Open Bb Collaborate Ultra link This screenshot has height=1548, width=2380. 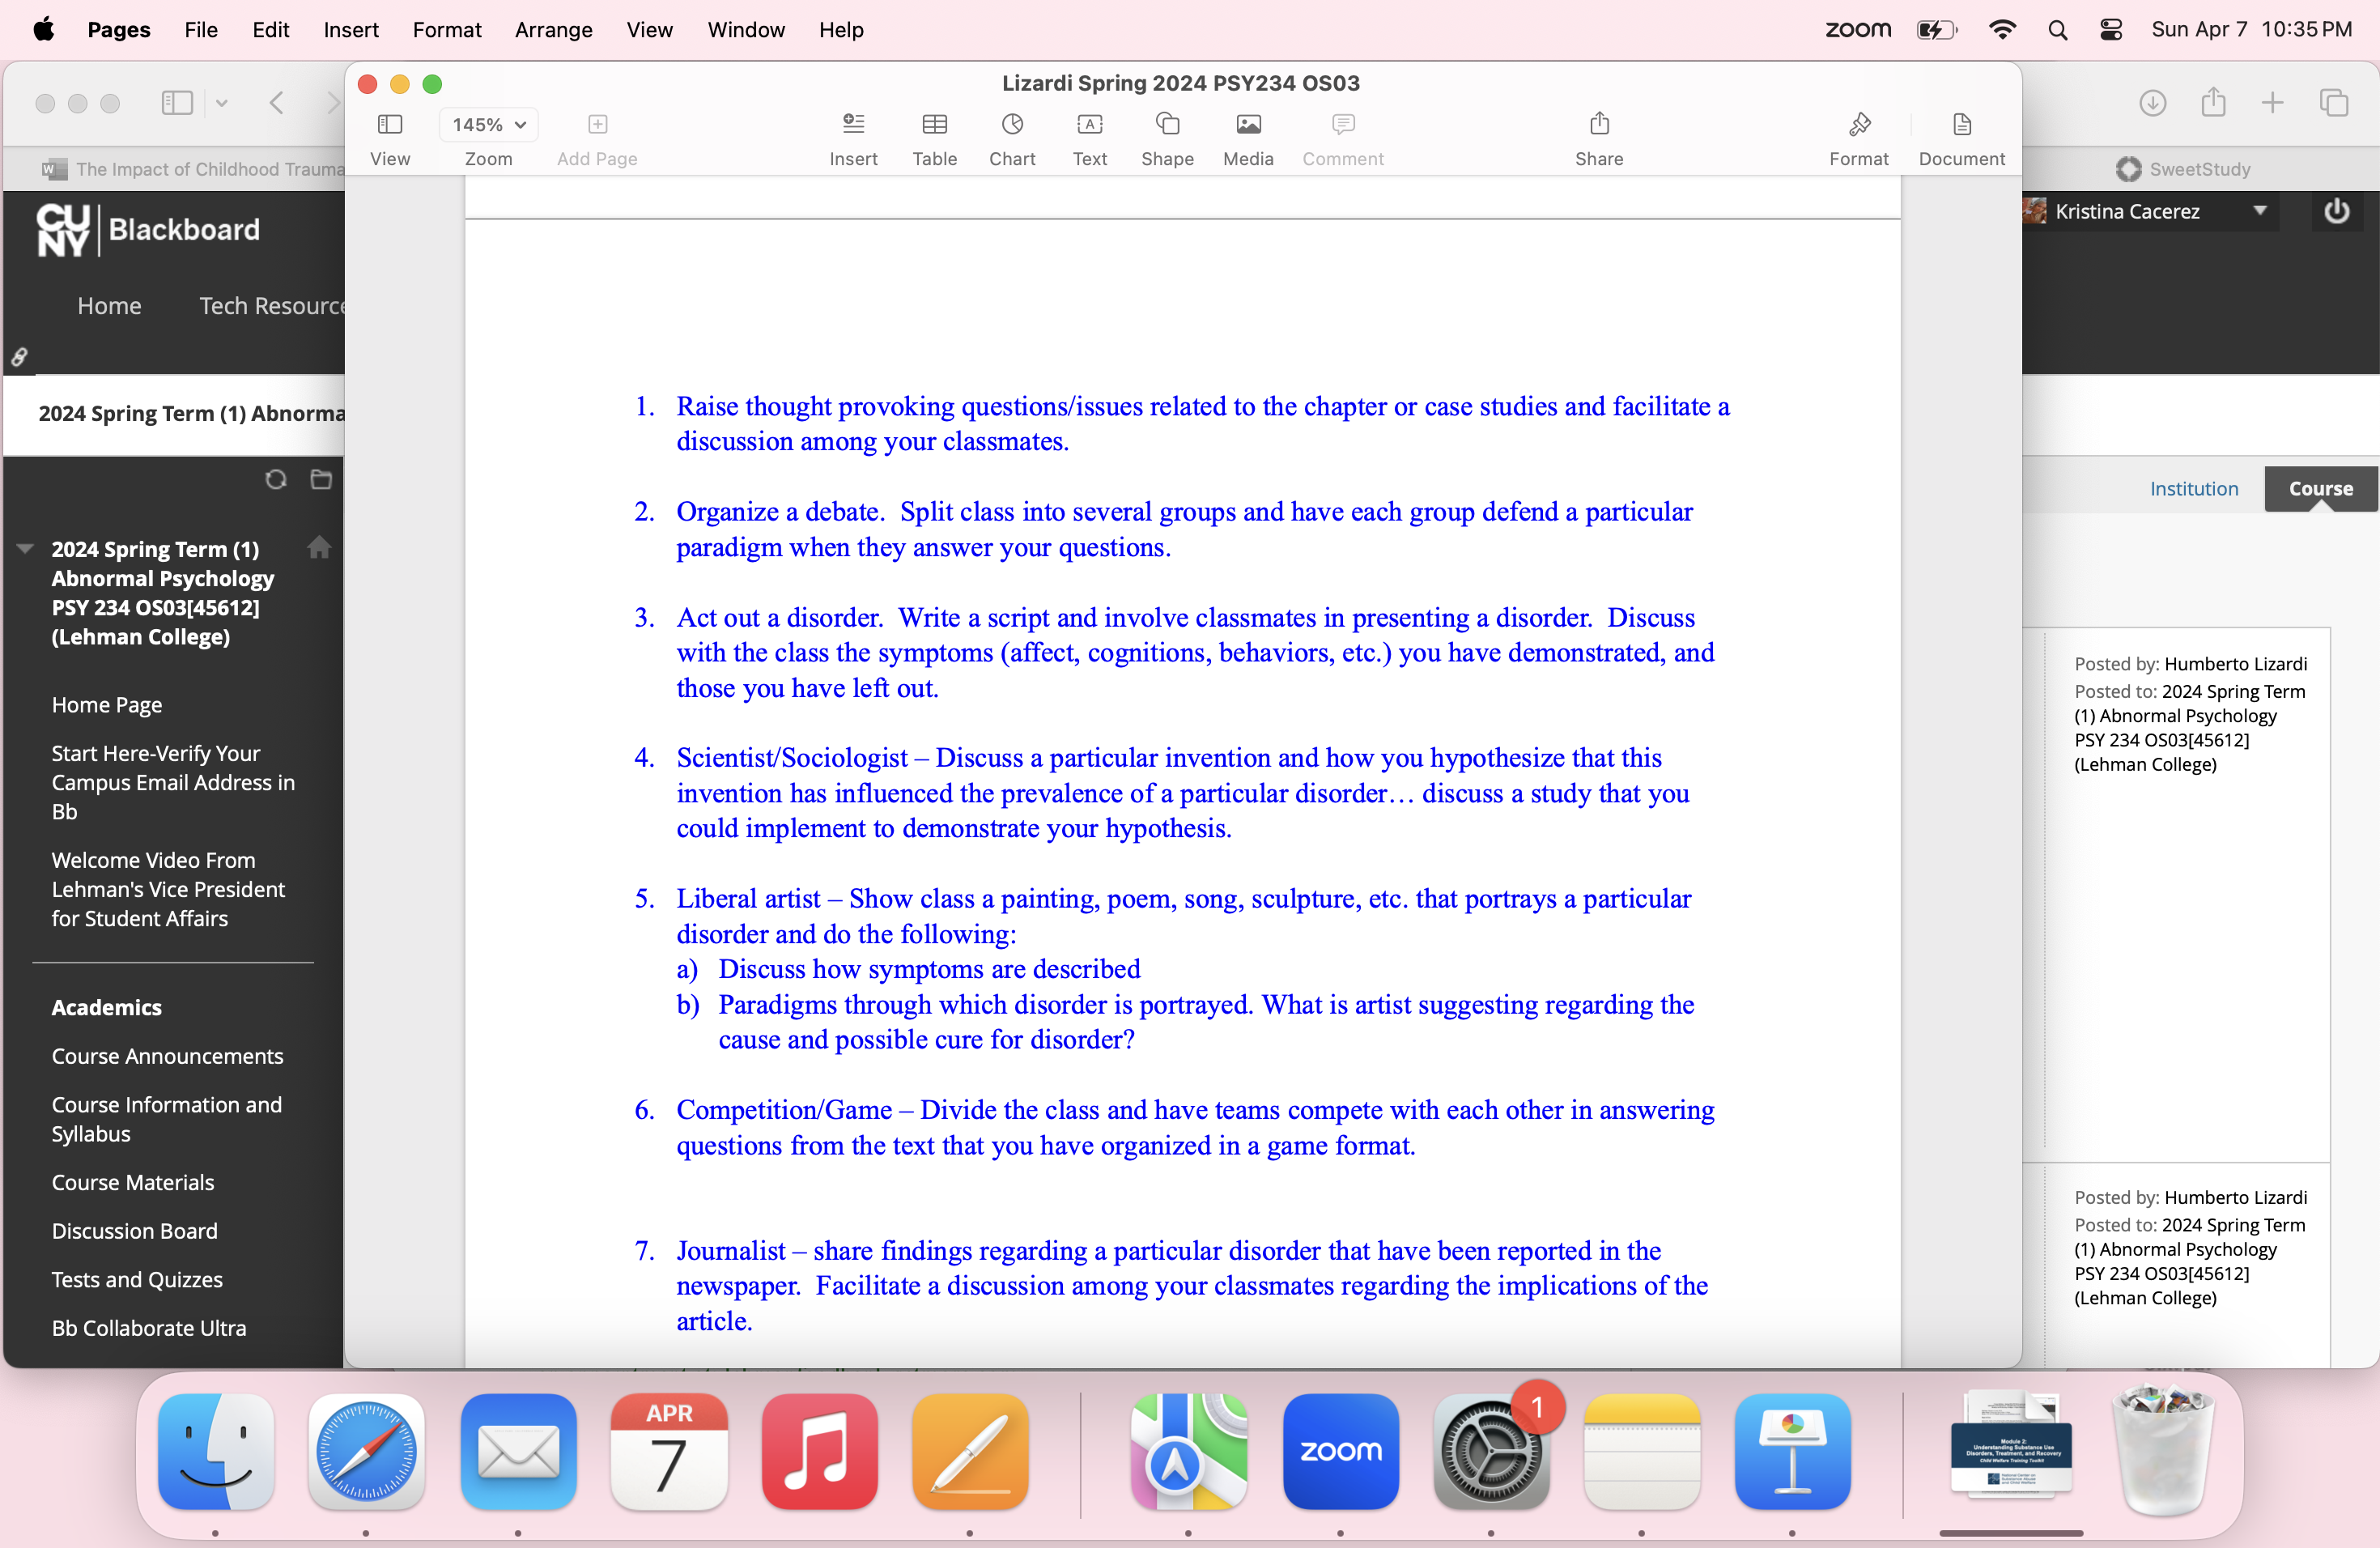tap(148, 1328)
